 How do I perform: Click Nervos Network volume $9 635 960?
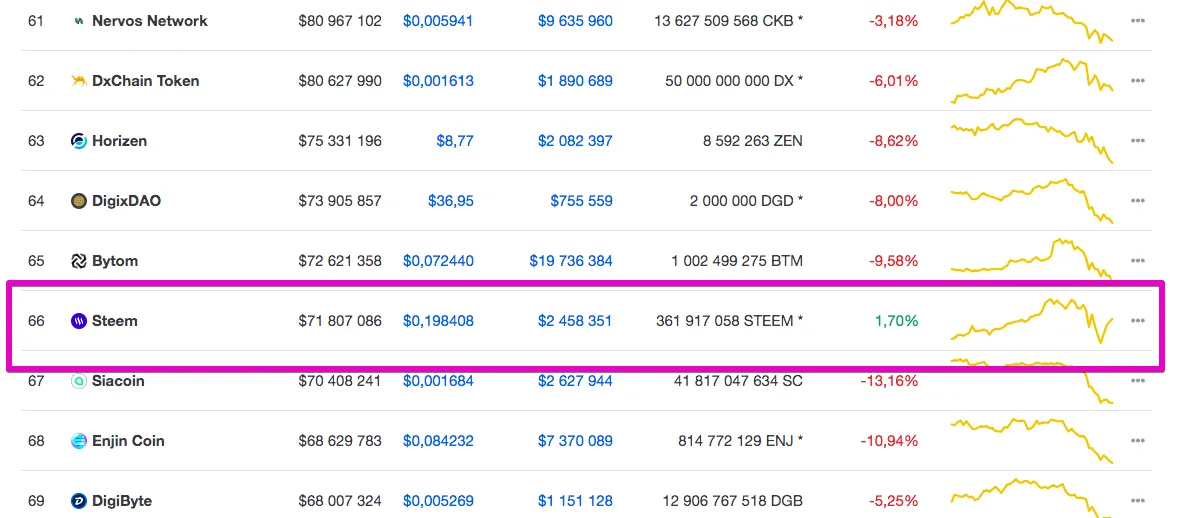575,21
